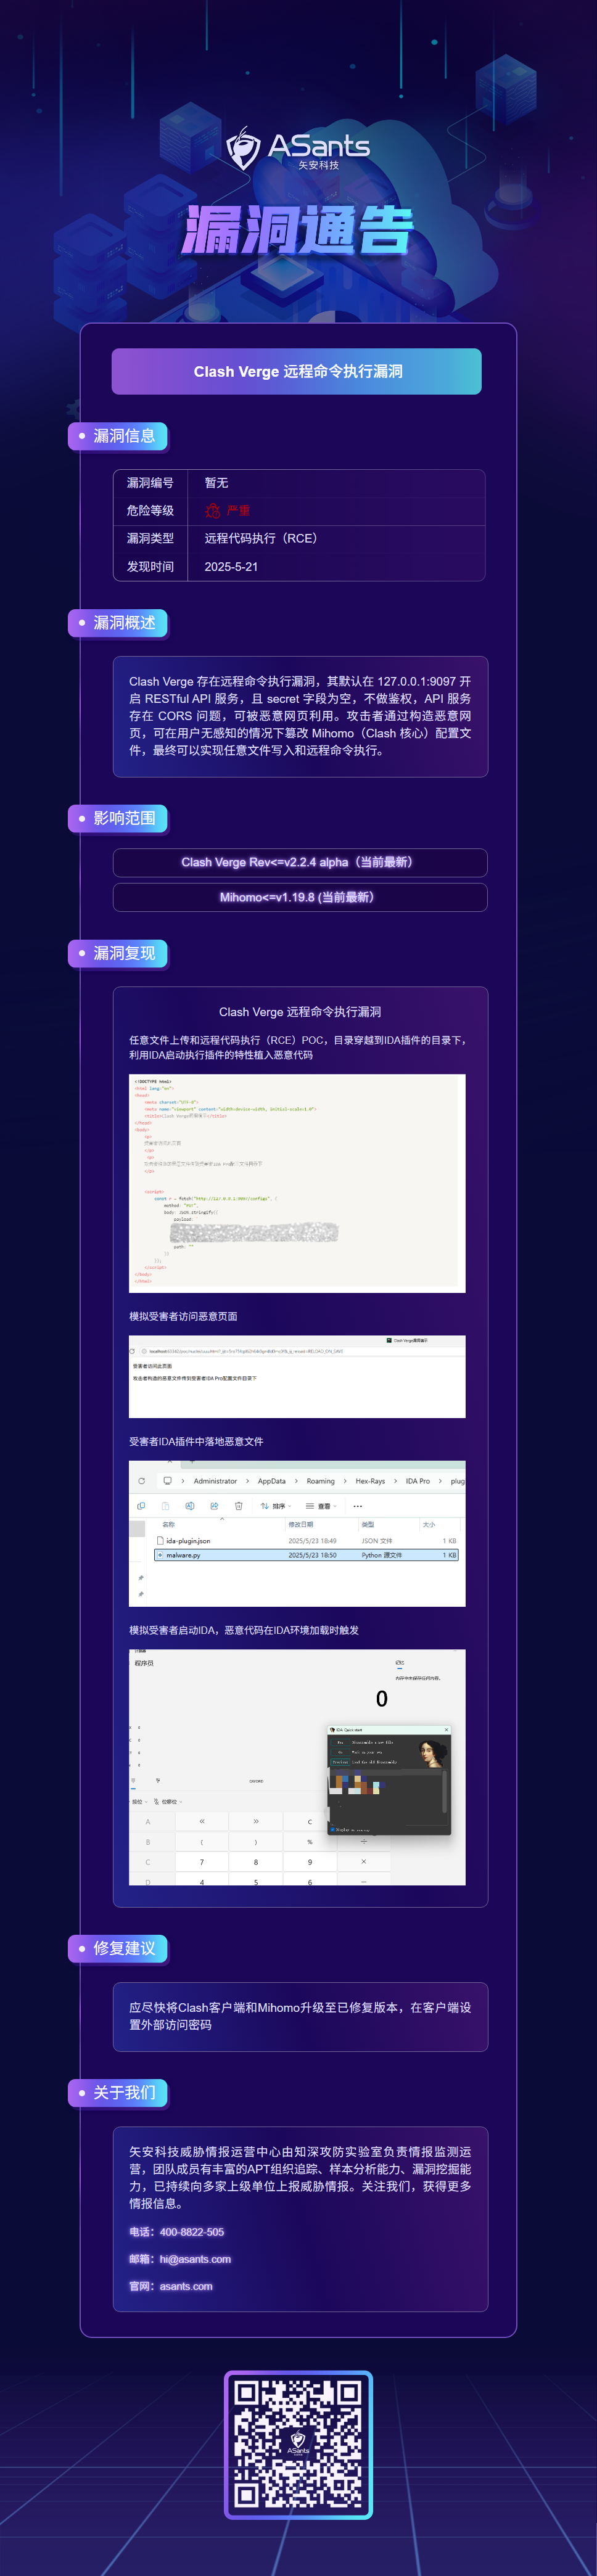Click the Administrator breadcrumb in Explorer
This screenshot has height=2576, width=597.
point(215,1481)
